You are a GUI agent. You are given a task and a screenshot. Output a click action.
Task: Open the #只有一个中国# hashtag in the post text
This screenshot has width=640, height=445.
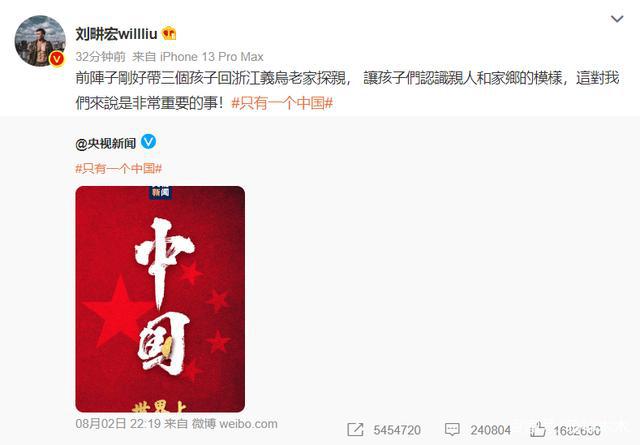282,103
